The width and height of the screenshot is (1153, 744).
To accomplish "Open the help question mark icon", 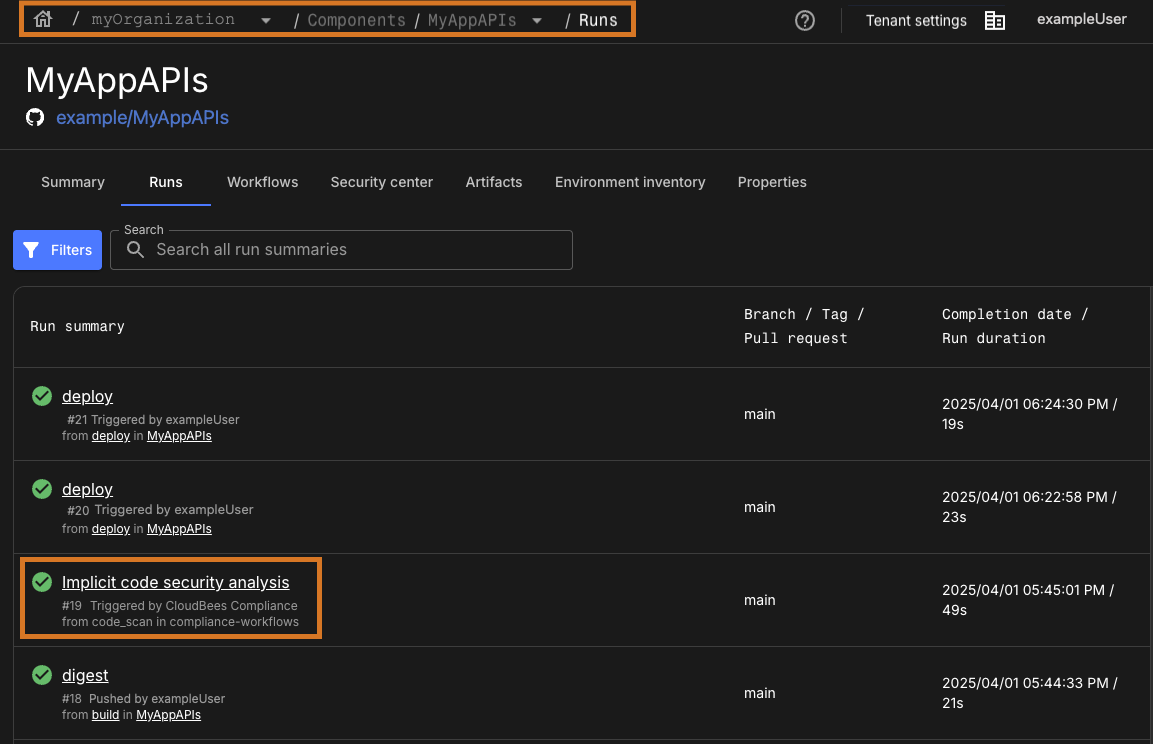I will [804, 20].
